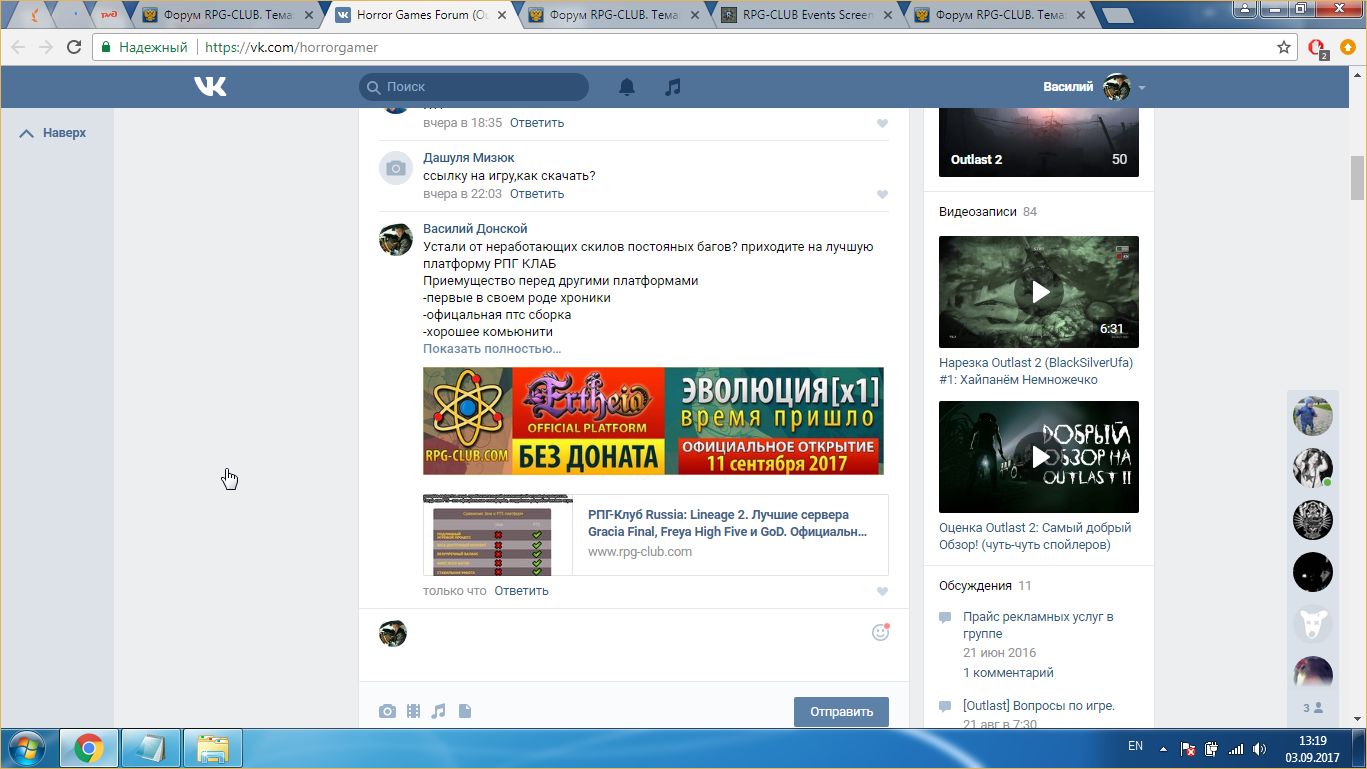Screen dimensions: 1367x769
Task: Play the Нарезка Outlast 2 video
Action: 1039,292
